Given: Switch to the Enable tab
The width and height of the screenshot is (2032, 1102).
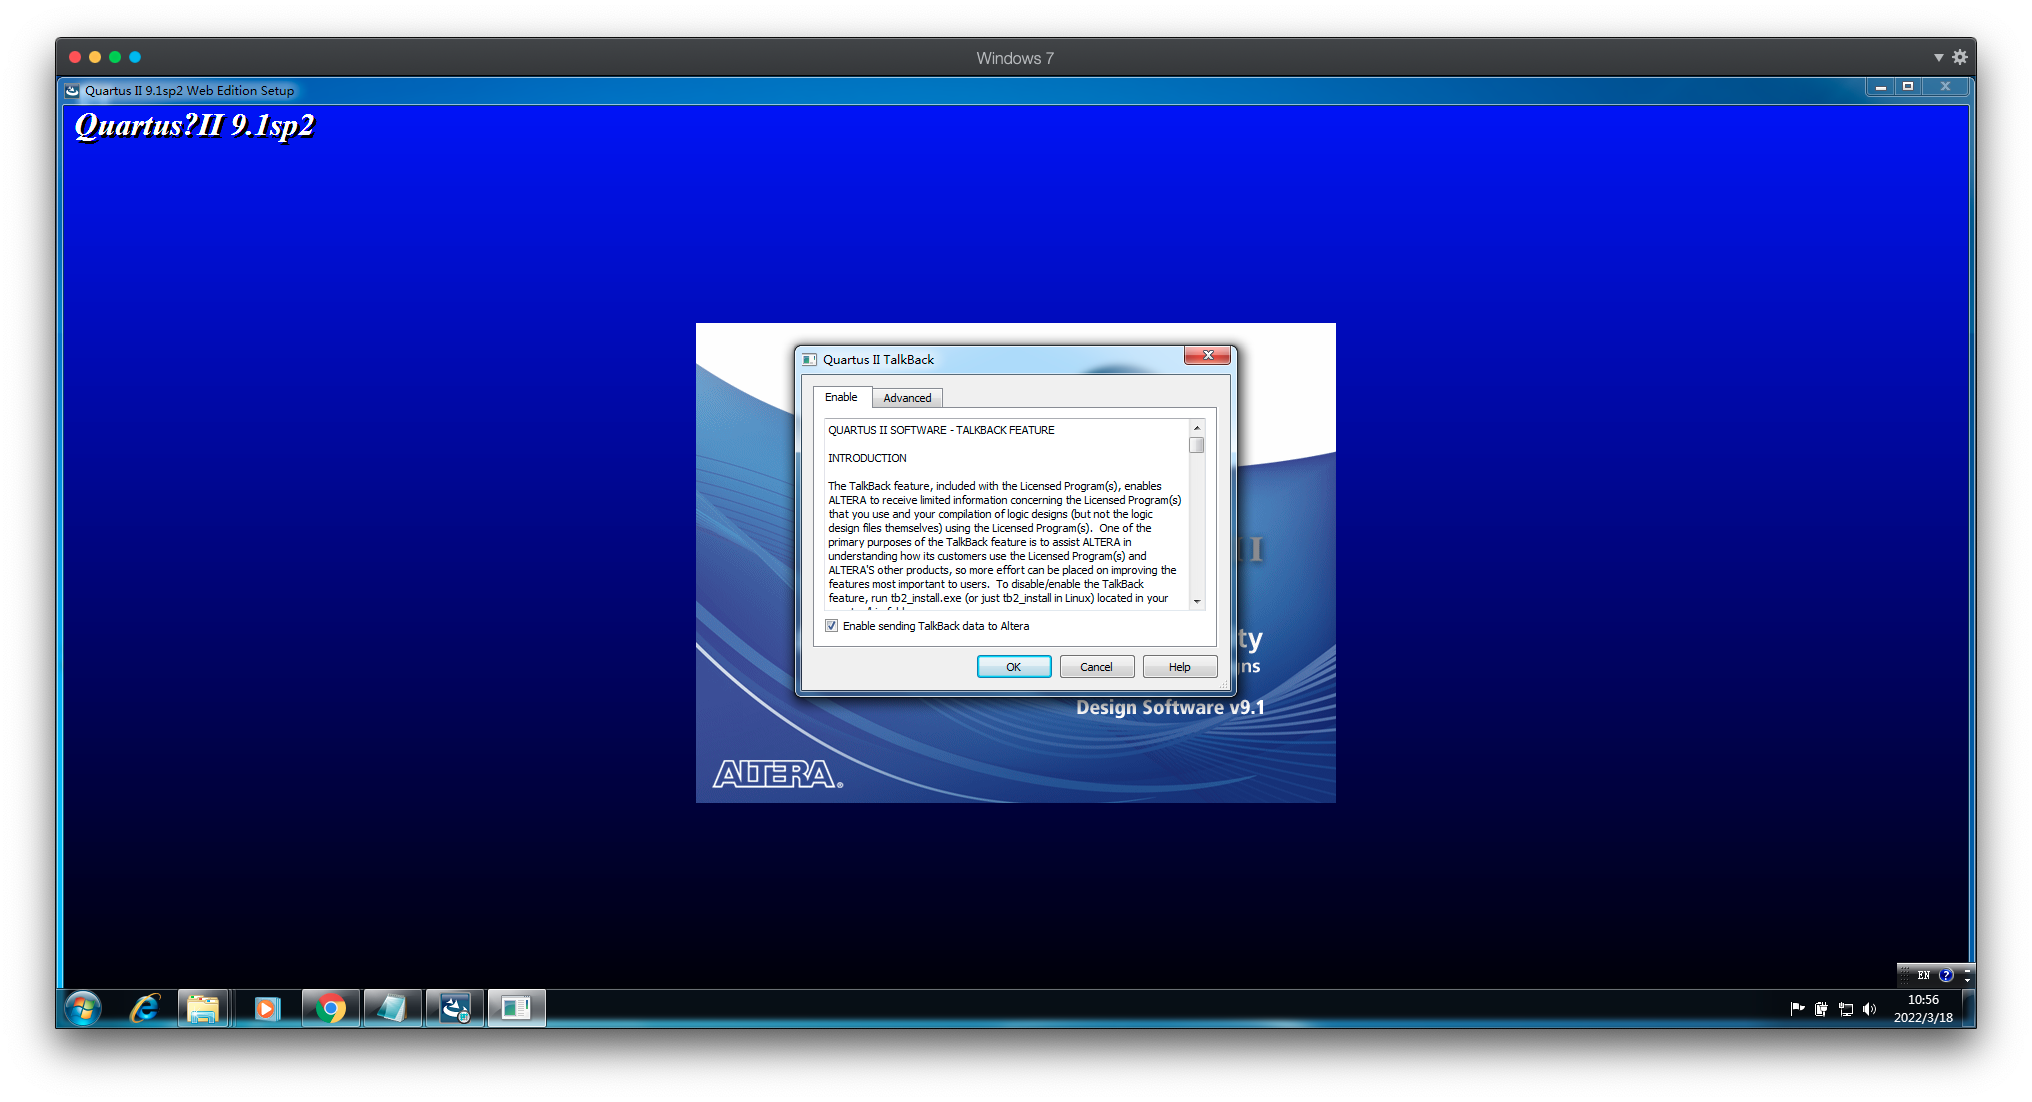Looking at the screenshot, I should (x=841, y=397).
